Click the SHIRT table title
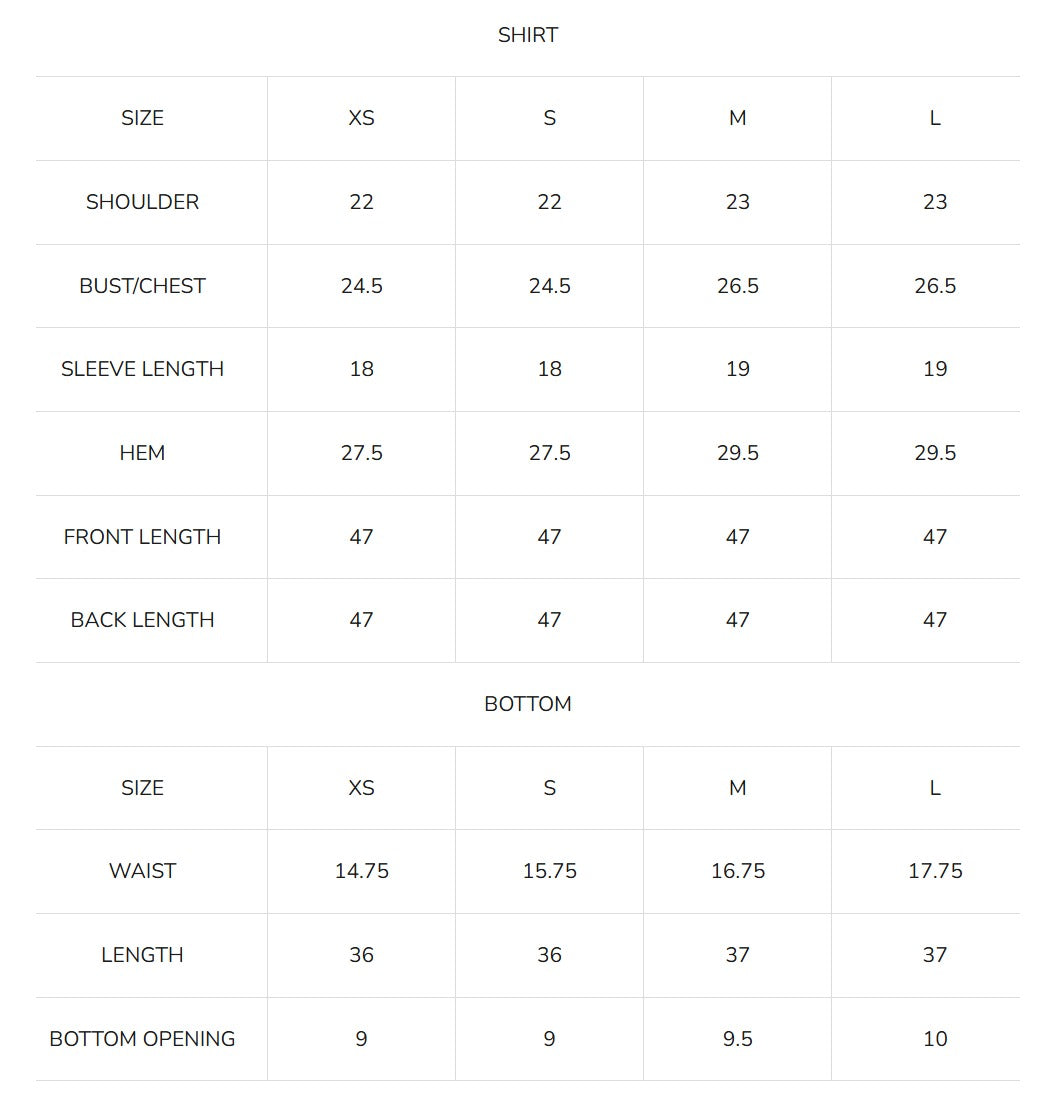Screen dimensions: 1058x1112 coord(528,35)
